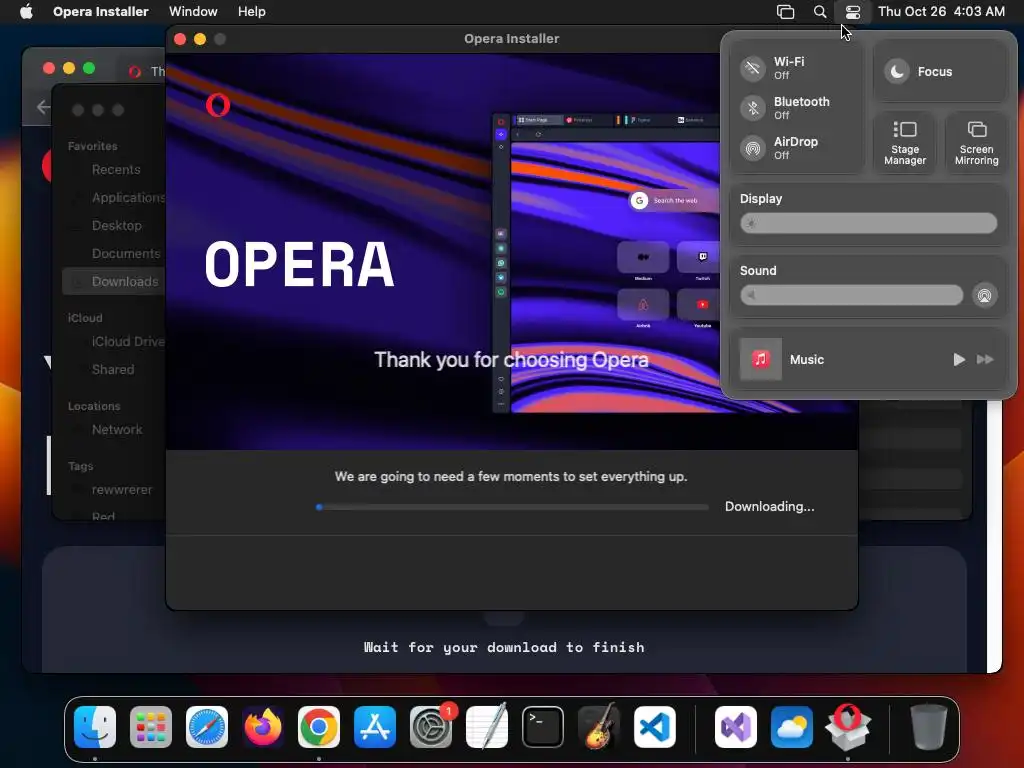Click the back arrow in browser window
Viewport: 1024px width, 768px height.
(x=43, y=107)
